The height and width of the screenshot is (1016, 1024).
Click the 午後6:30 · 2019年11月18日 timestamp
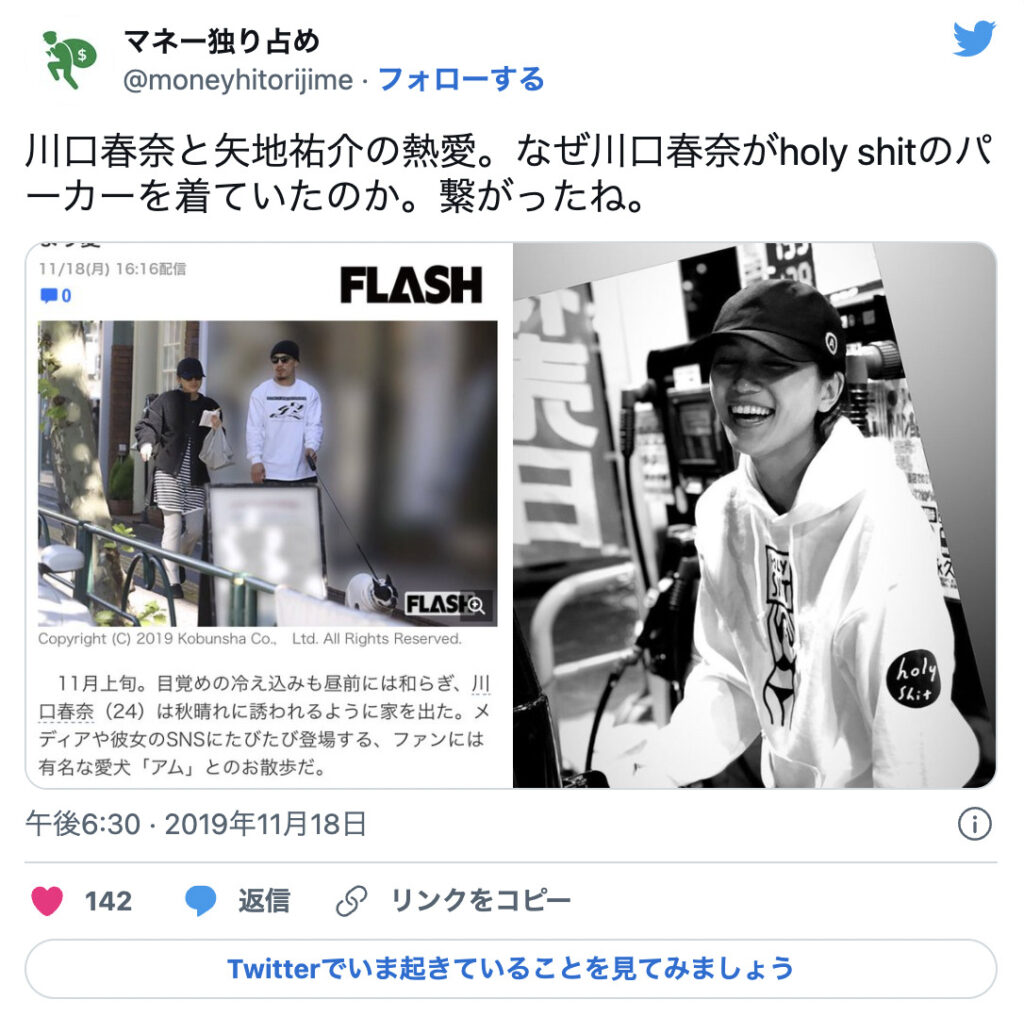[x=196, y=824]
